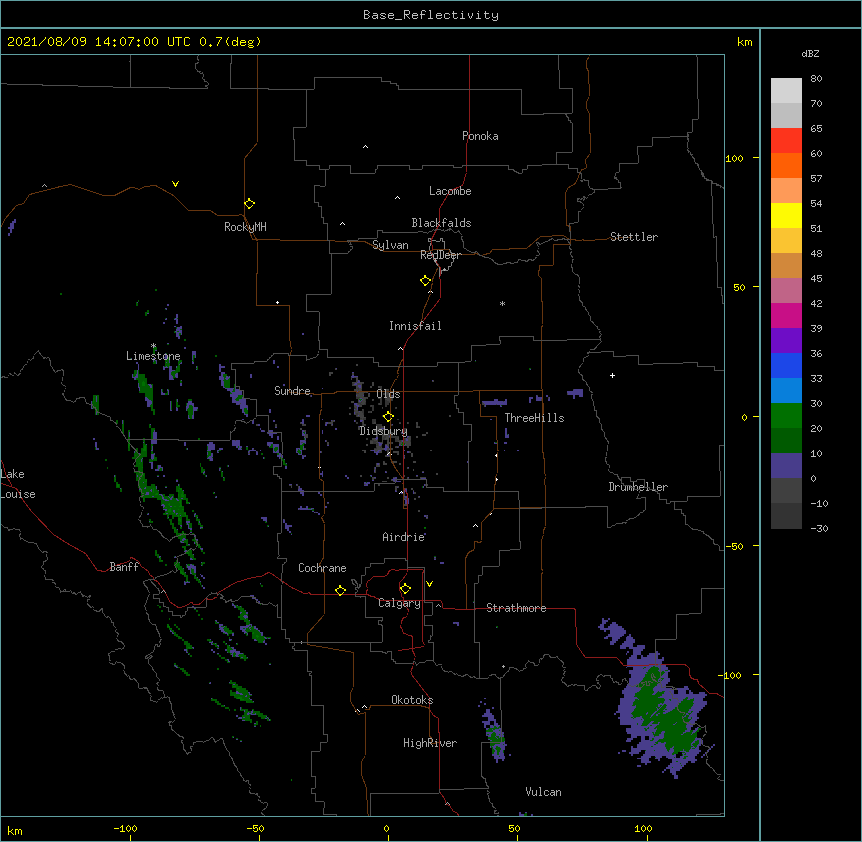Click the RedDeer city label
This screenshot has height=842, width=862.
[x=440, y=255]
